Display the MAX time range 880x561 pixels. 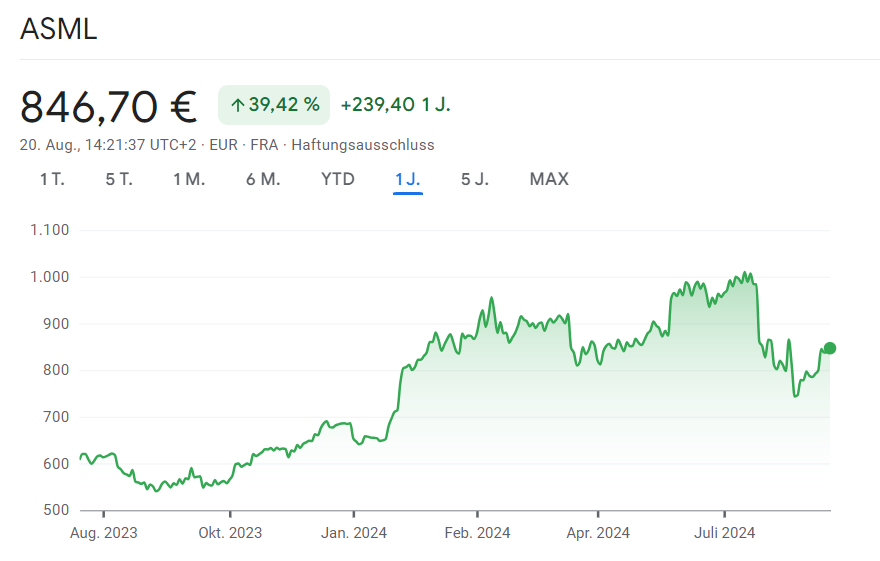(549, 180)
